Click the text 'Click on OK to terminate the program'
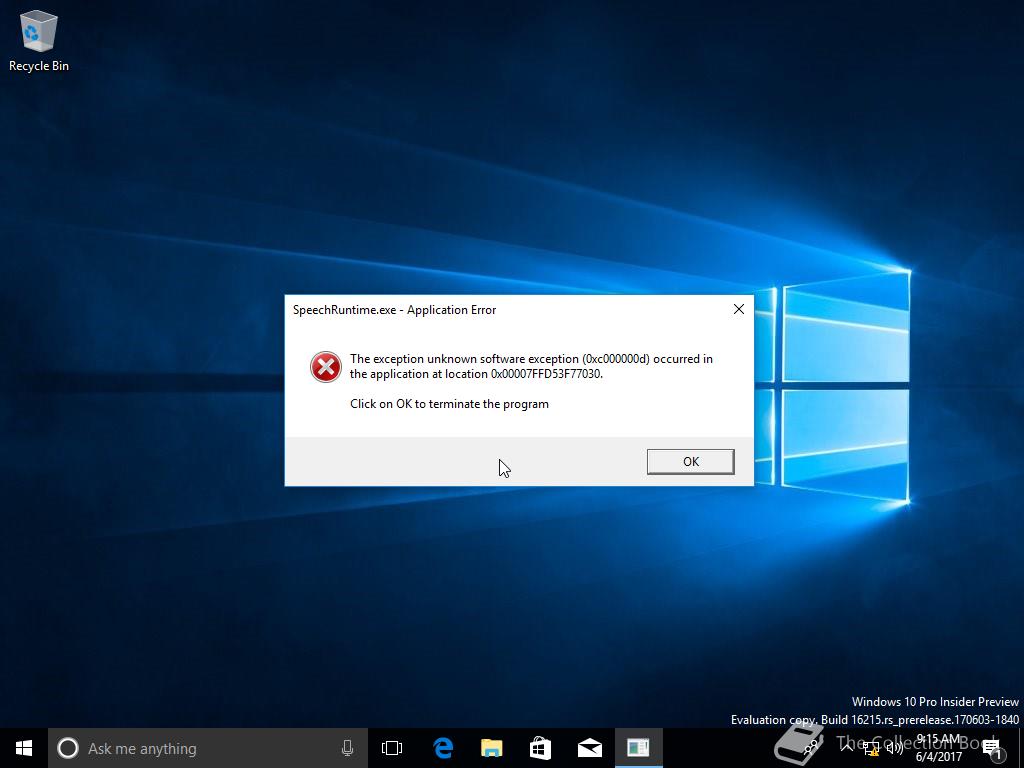Image resolution: width=1024 pixels, height=768 pixels. pos(449,404)
